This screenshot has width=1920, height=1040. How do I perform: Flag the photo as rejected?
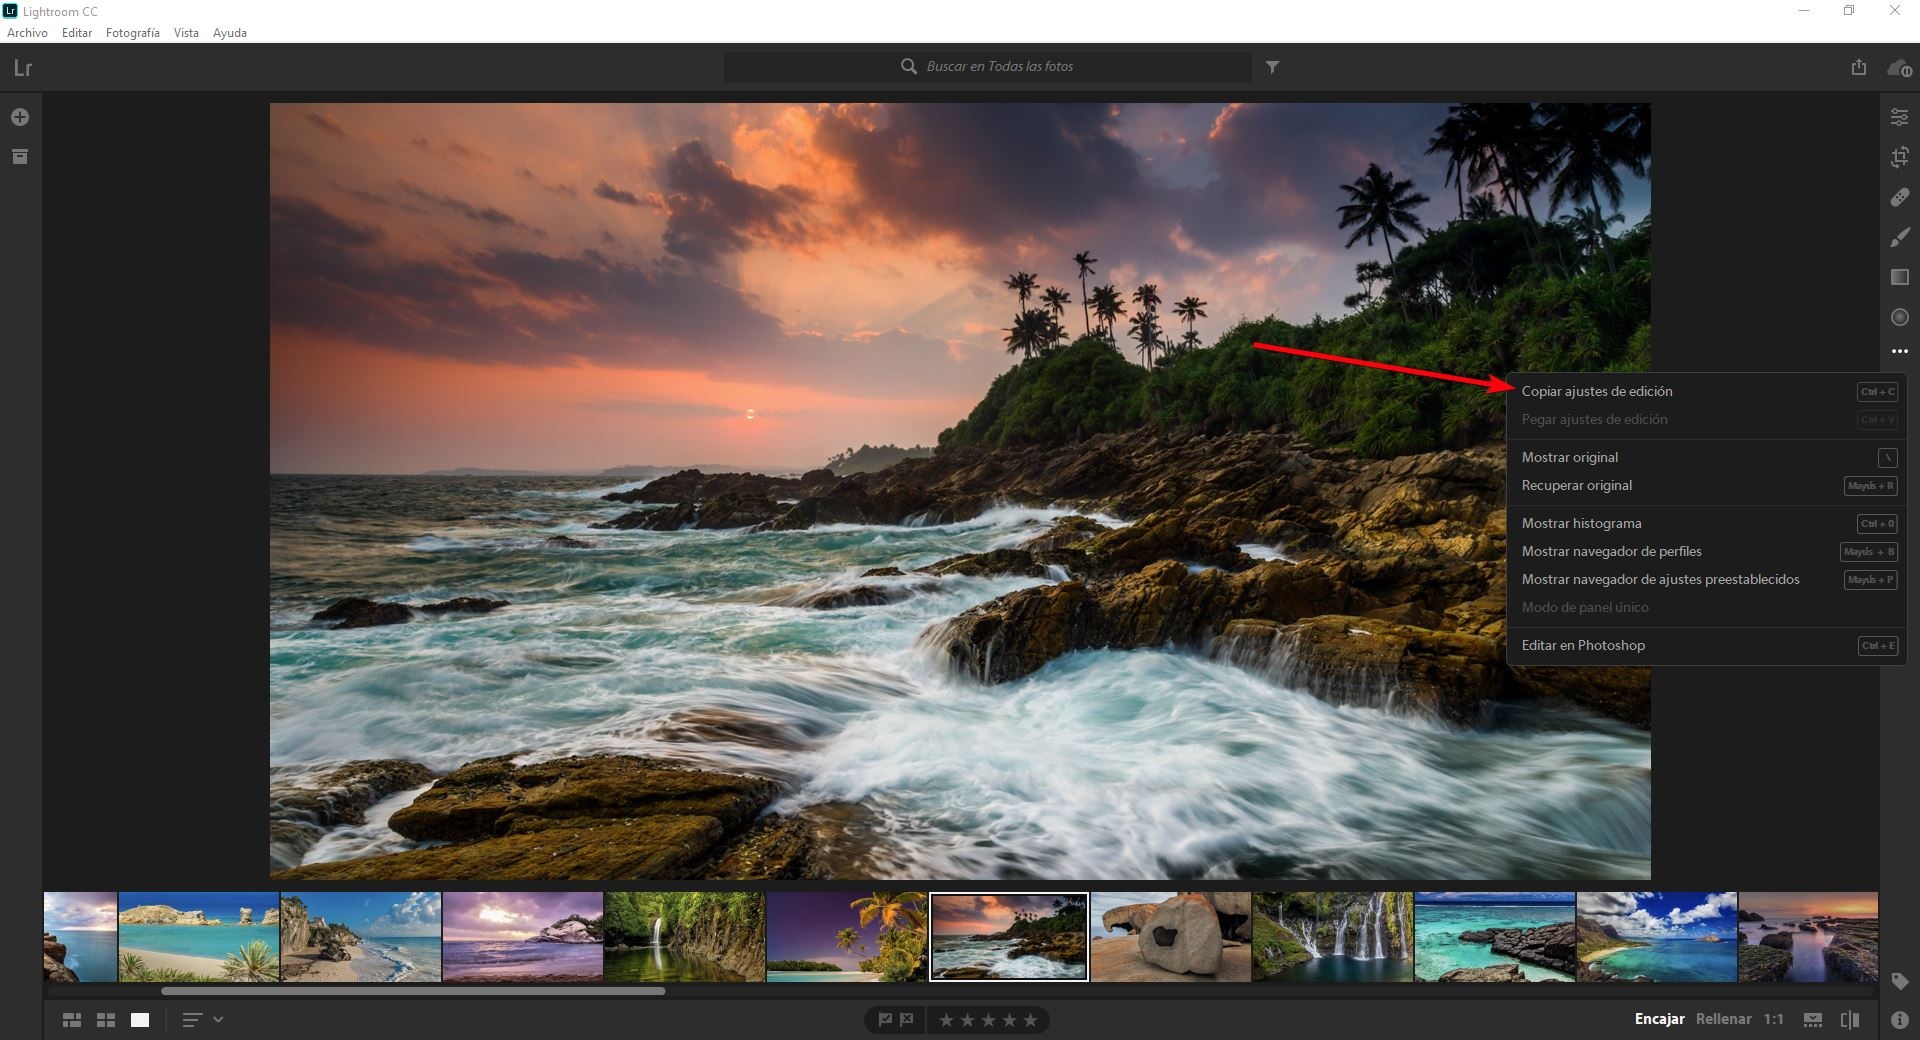click(907, 1020)
